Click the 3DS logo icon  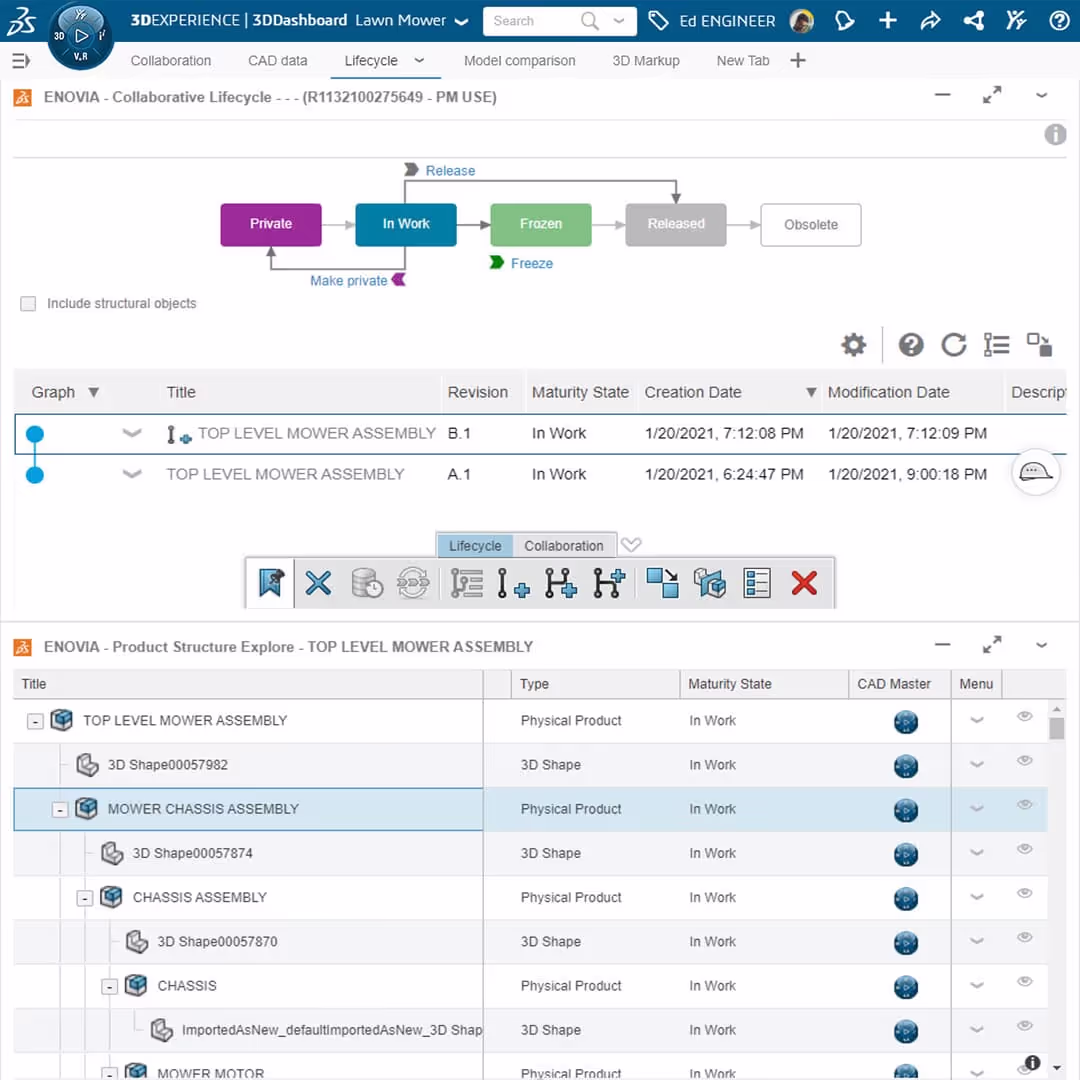coord(21,21)
